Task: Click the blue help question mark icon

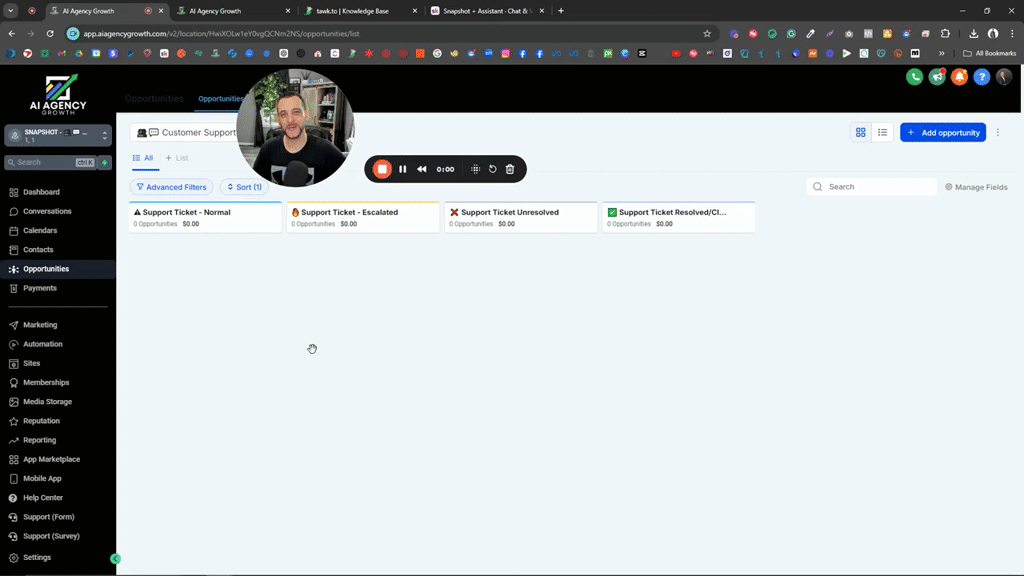Action: 982,76
